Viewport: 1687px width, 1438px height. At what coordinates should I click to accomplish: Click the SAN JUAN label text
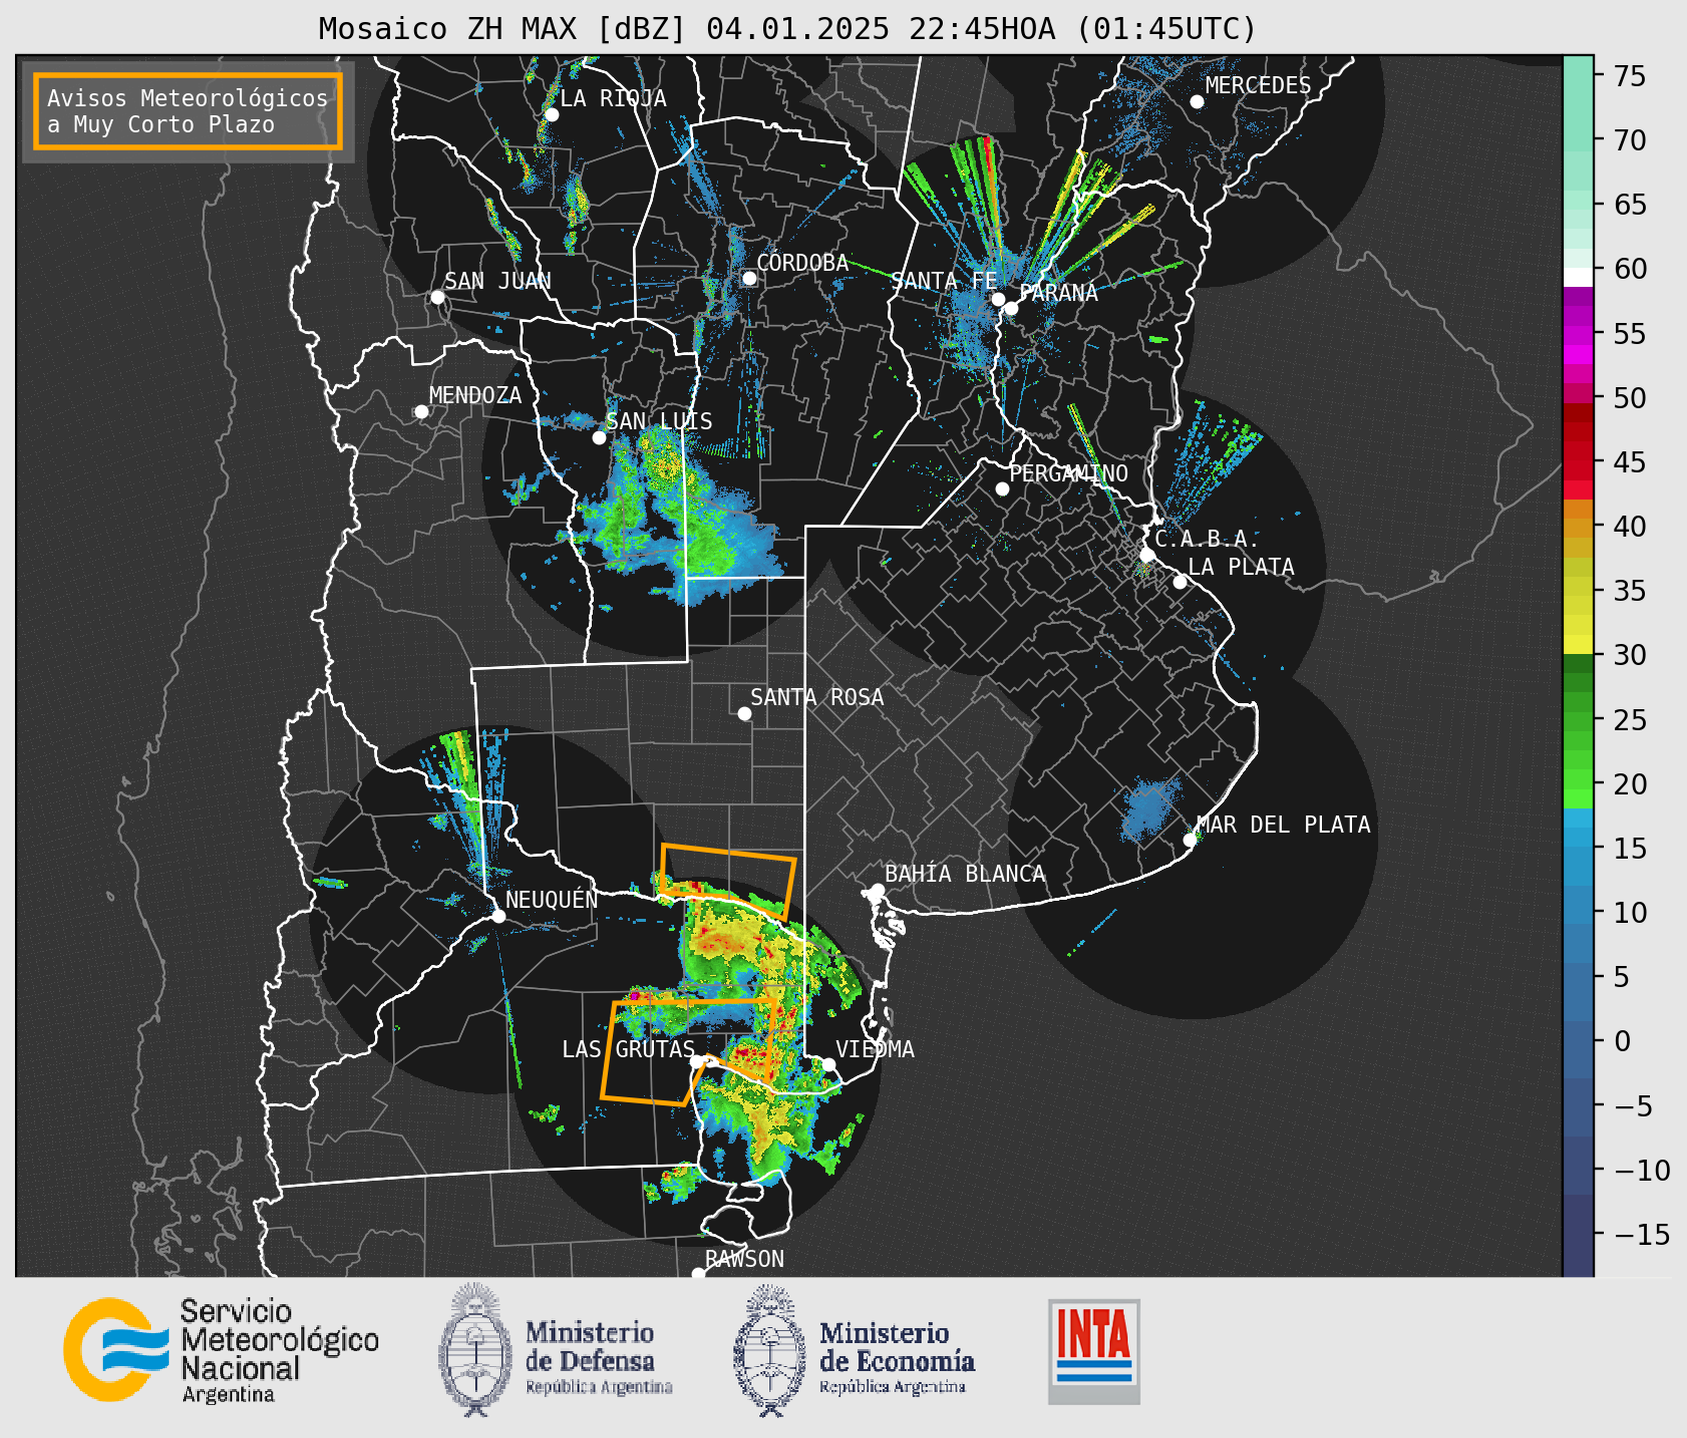(497, 281)
